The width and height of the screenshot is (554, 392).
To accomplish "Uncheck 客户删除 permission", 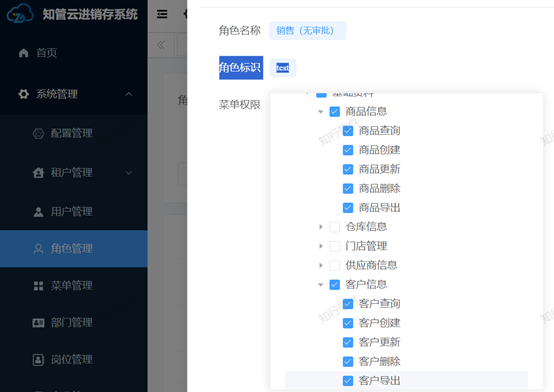I will [x=348, y=361].
